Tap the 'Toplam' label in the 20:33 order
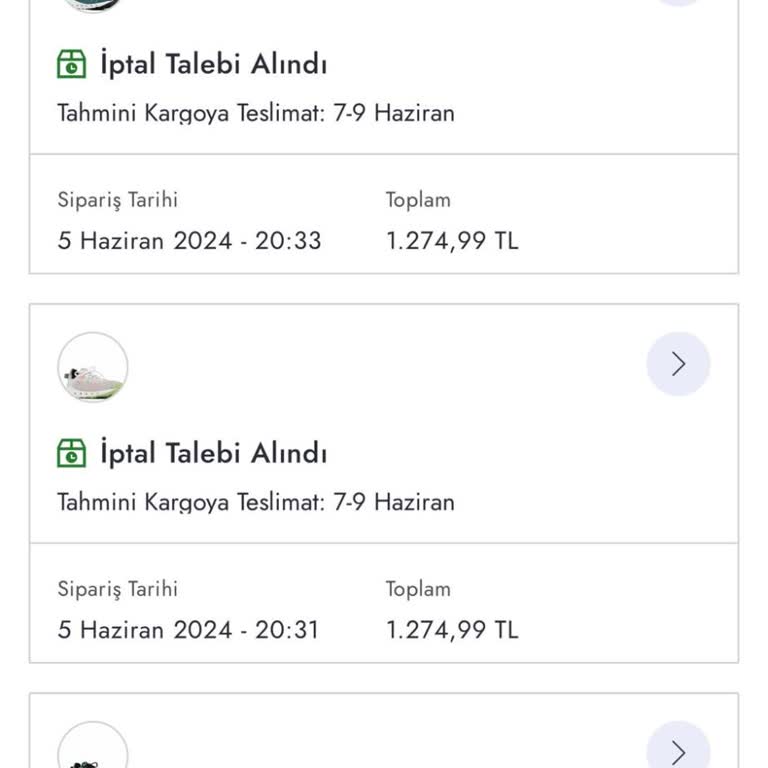Viewport: 768px width, 768px height. [x=418, y=200]
